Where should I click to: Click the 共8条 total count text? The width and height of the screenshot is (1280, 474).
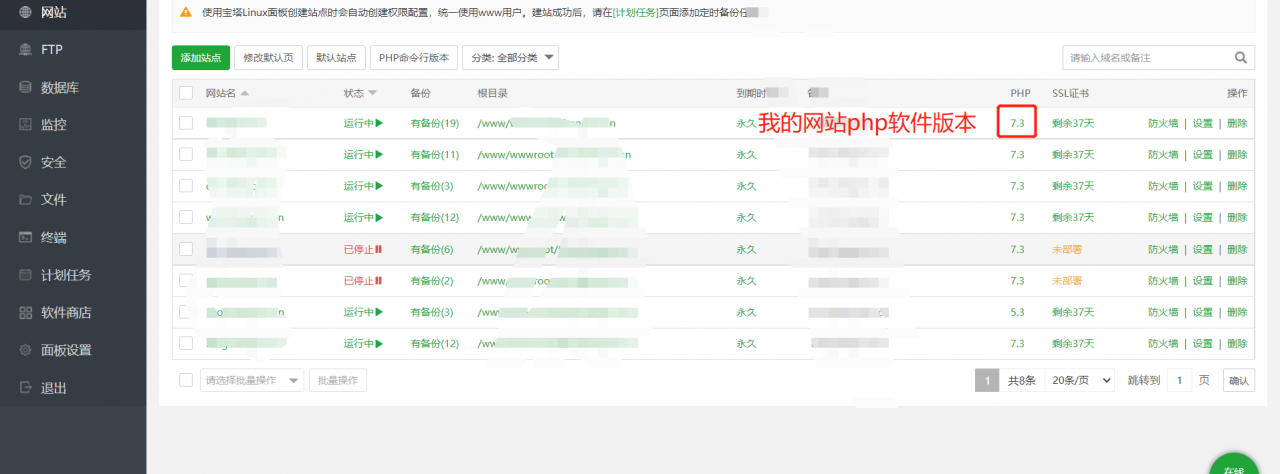[1022, 380]
